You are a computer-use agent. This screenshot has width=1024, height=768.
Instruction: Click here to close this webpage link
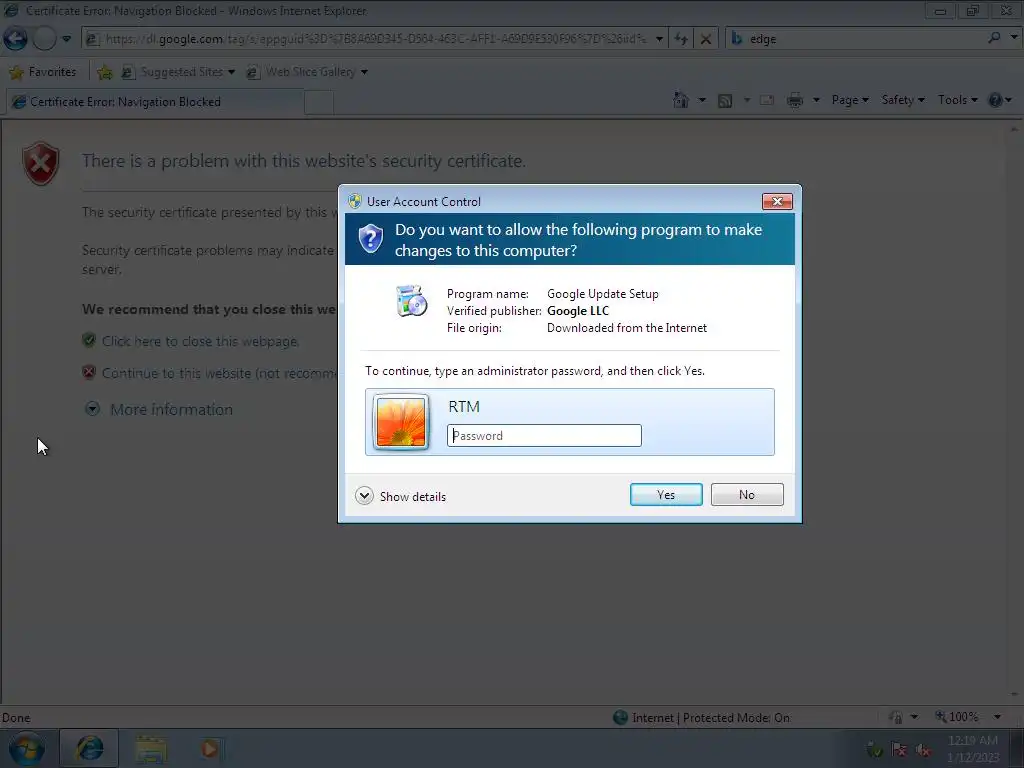pos(200,341)
